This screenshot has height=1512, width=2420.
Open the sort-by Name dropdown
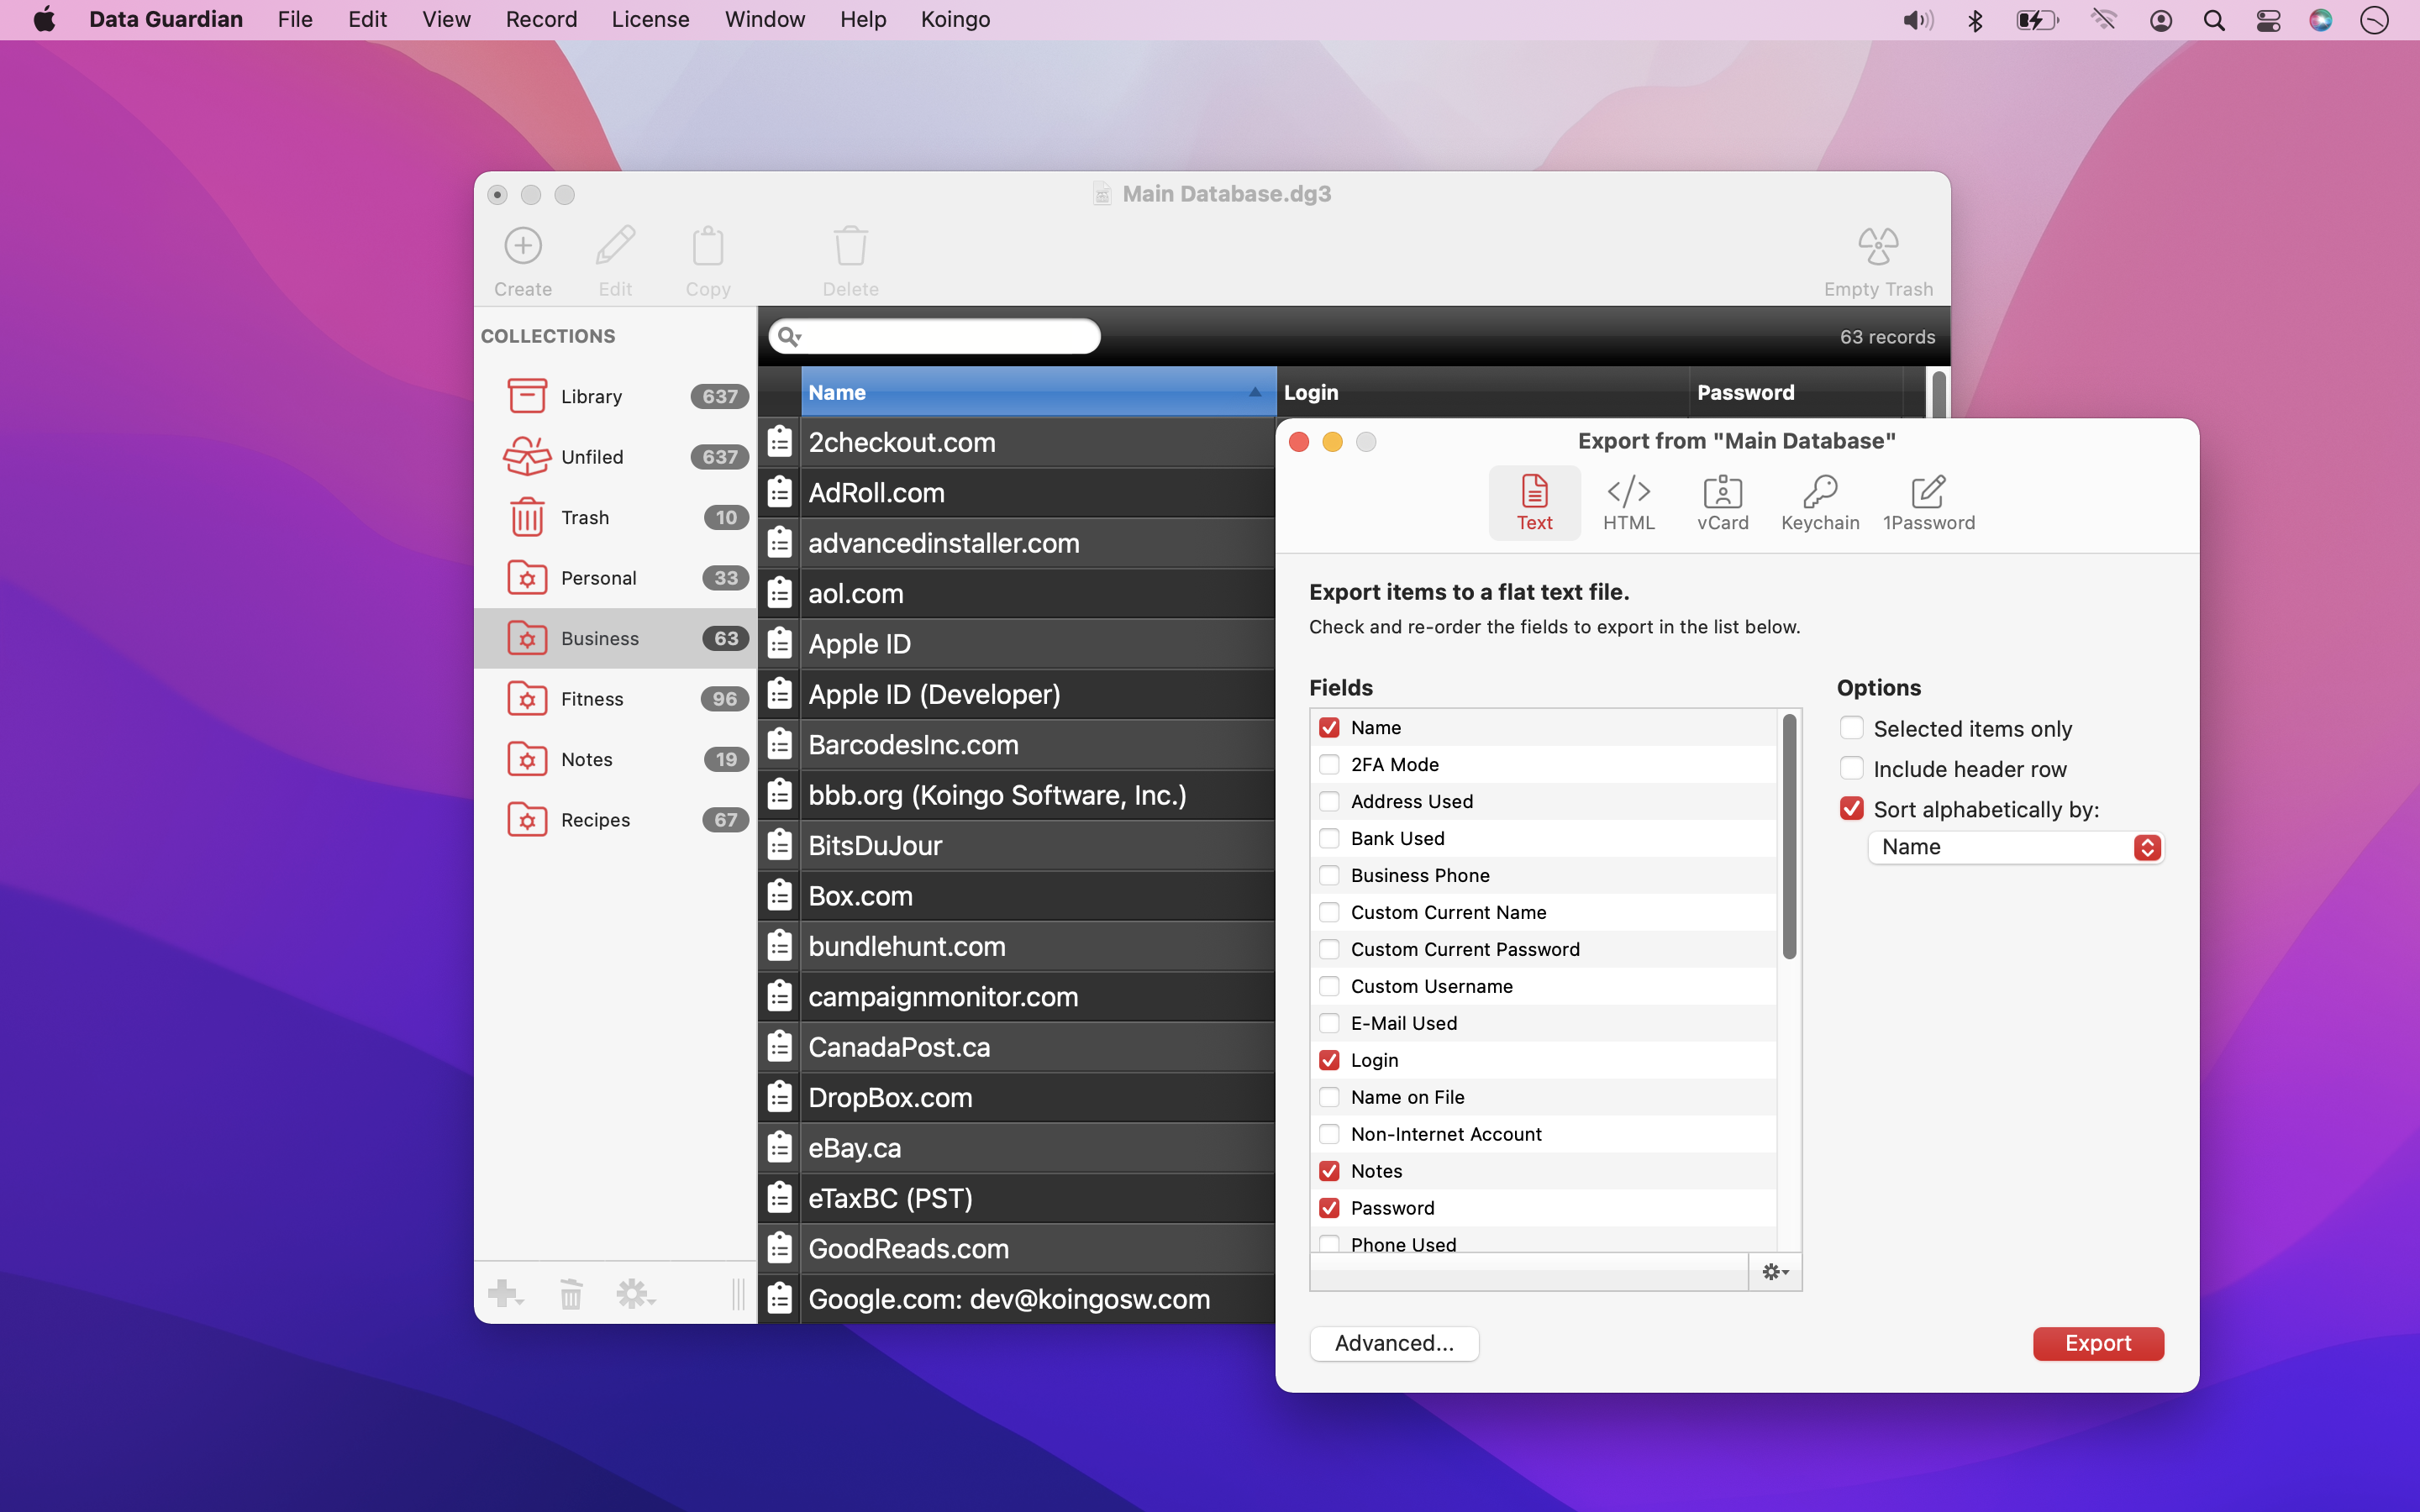click(2015, 847)
